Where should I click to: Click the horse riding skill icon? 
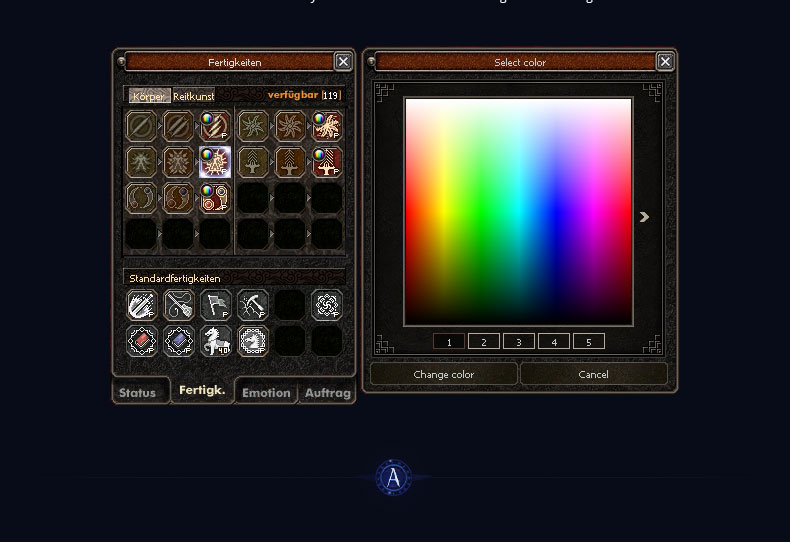click(216, 341)
